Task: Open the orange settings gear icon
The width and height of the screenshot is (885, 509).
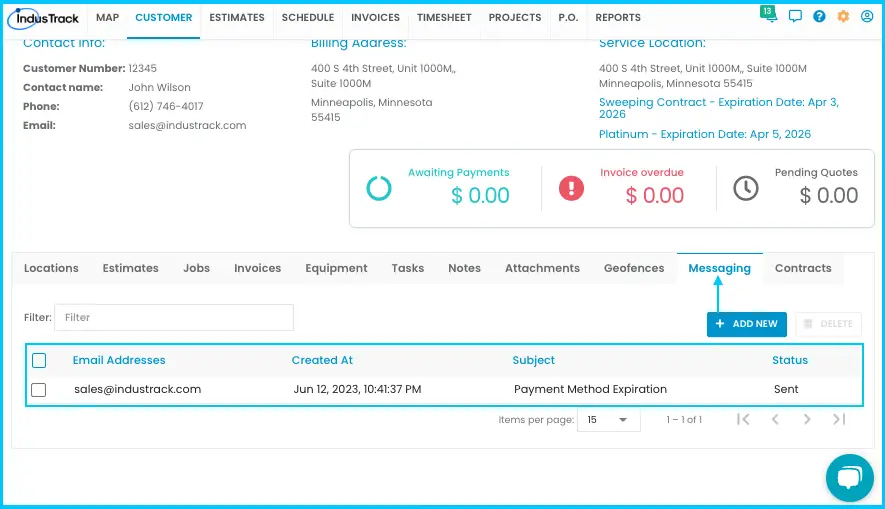Action: (x=843, y=16)
